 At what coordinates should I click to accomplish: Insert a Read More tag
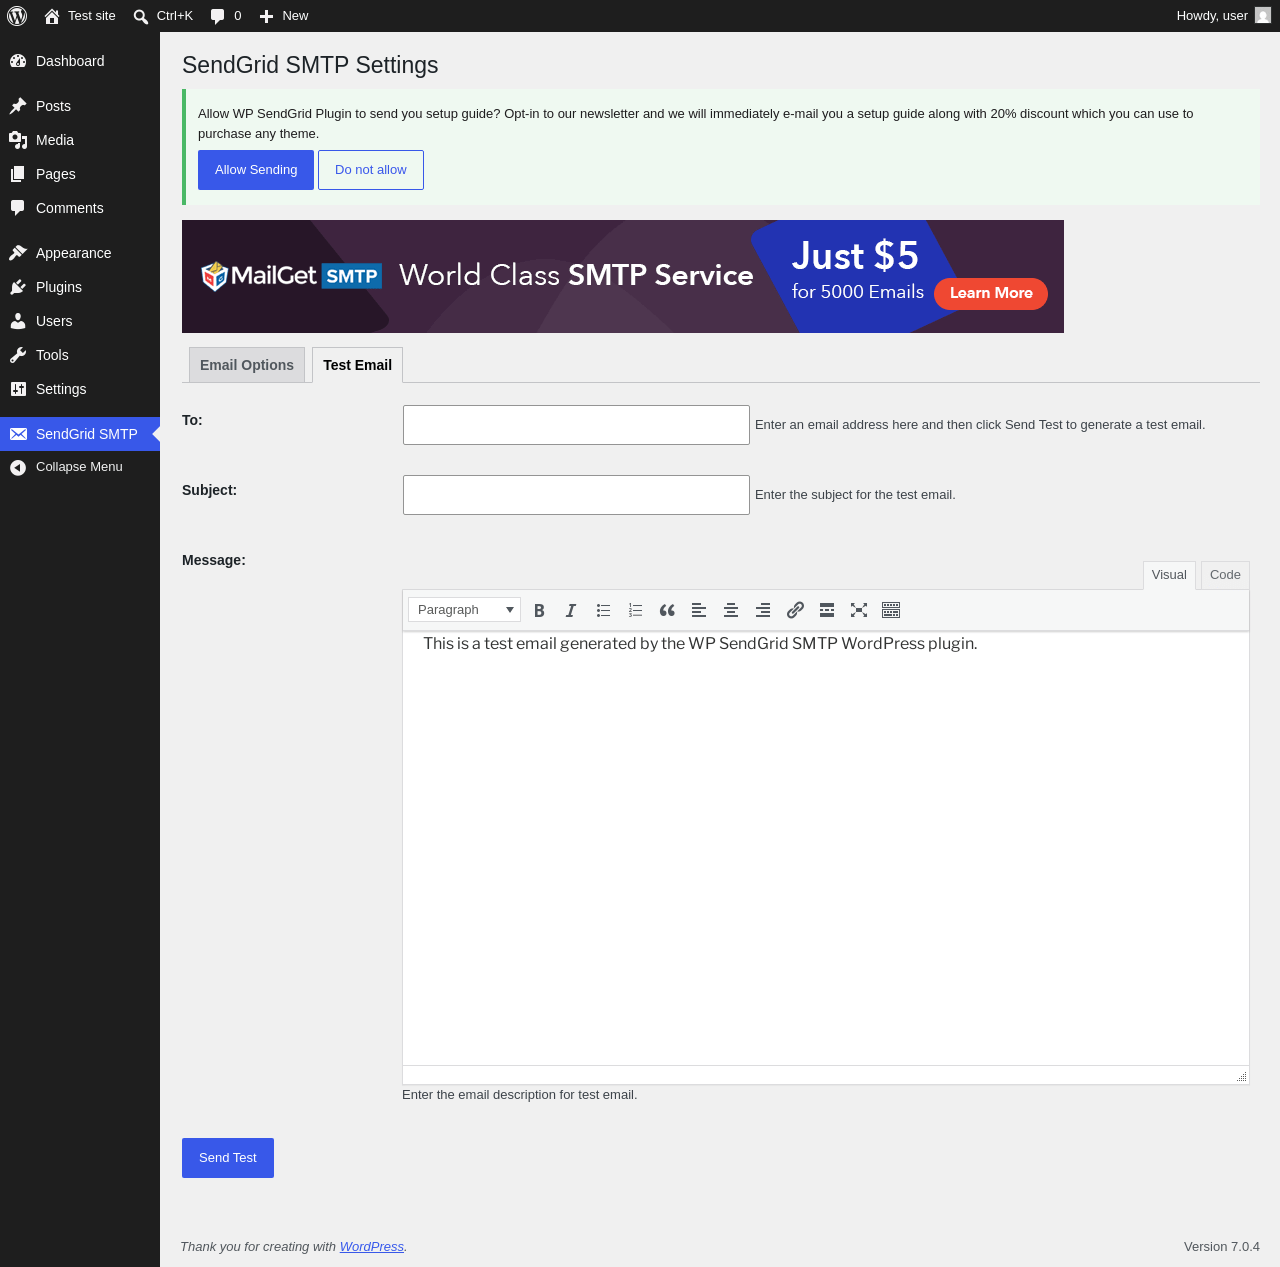[827, 610]
